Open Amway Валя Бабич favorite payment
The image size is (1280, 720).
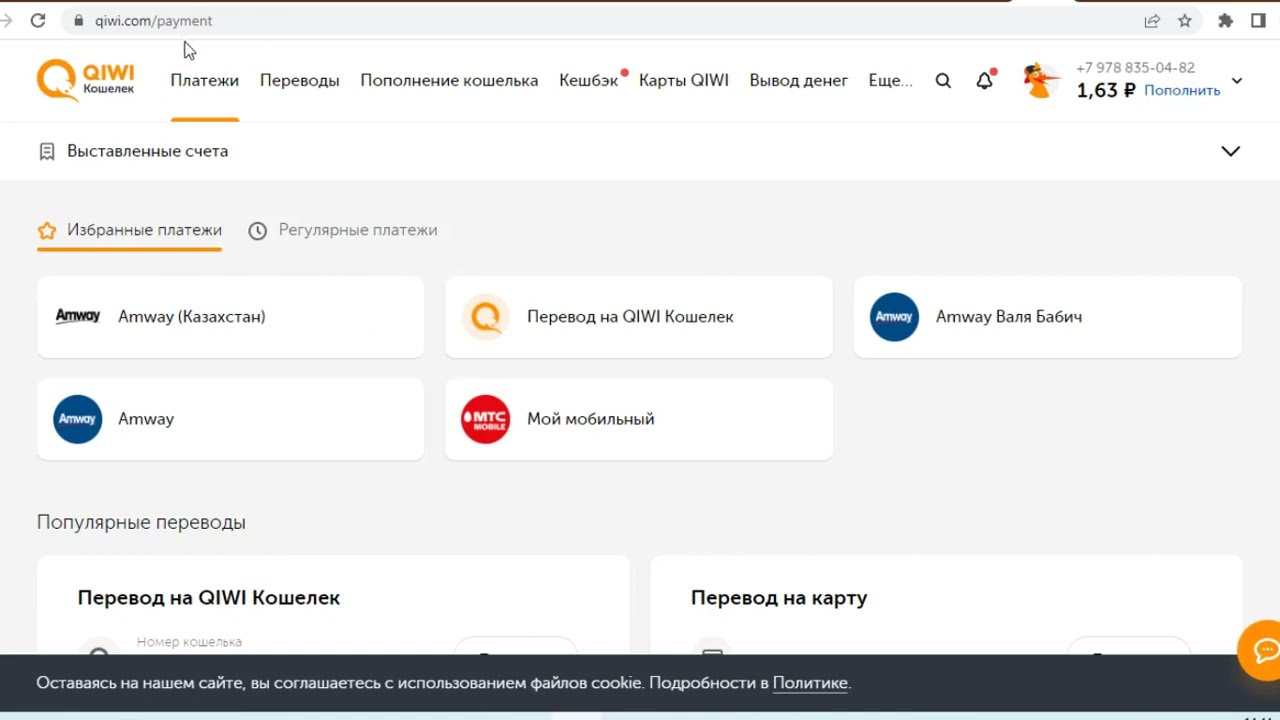point(1048,317)
